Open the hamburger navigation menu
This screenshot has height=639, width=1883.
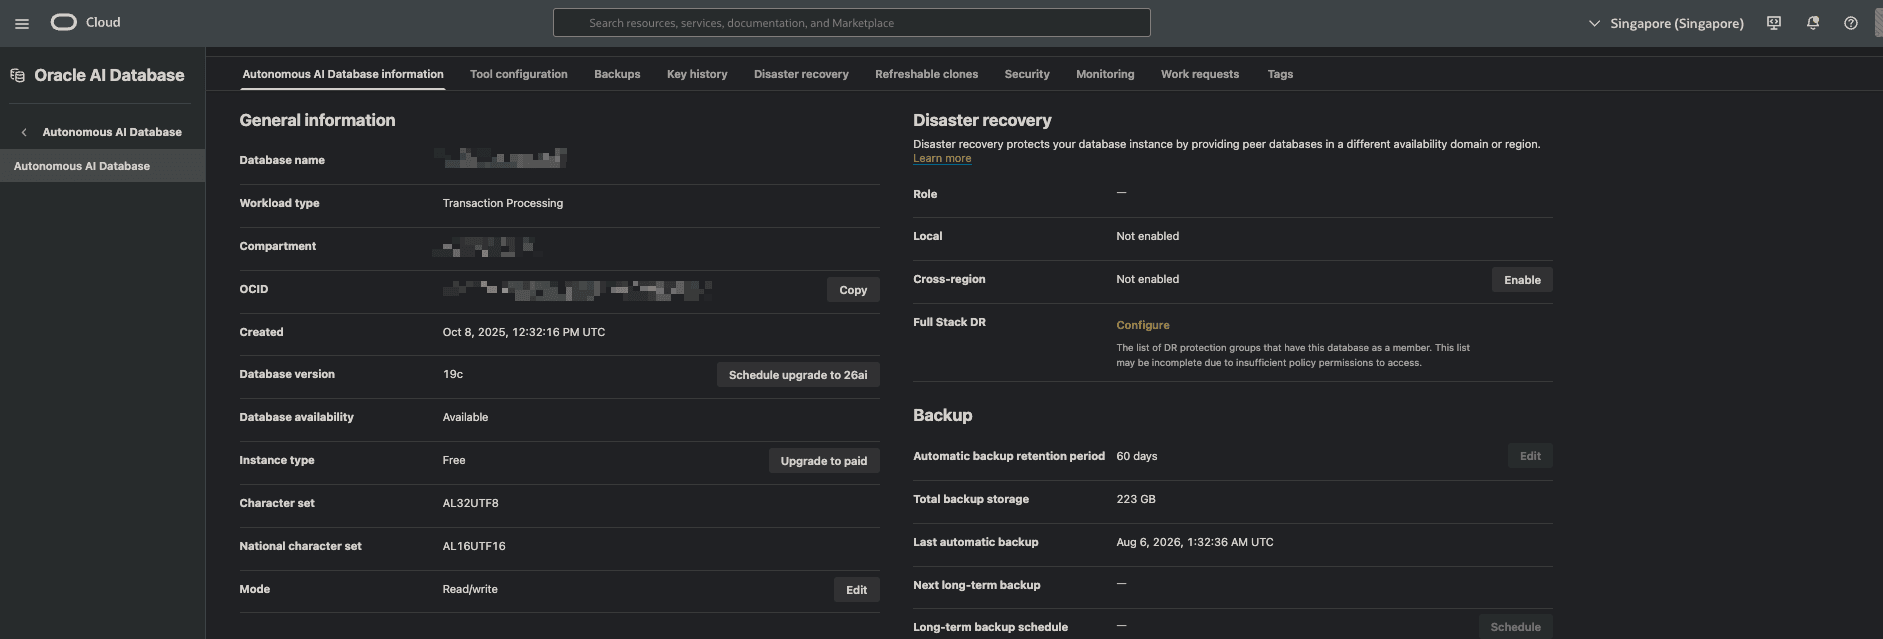tap(22, 23)
